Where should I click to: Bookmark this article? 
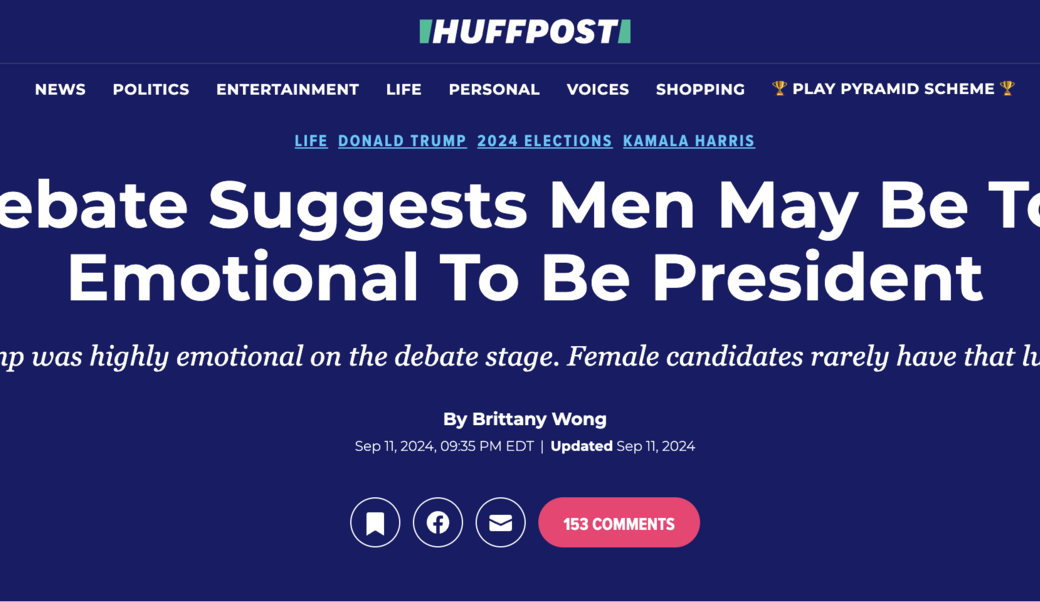(375, 522)
